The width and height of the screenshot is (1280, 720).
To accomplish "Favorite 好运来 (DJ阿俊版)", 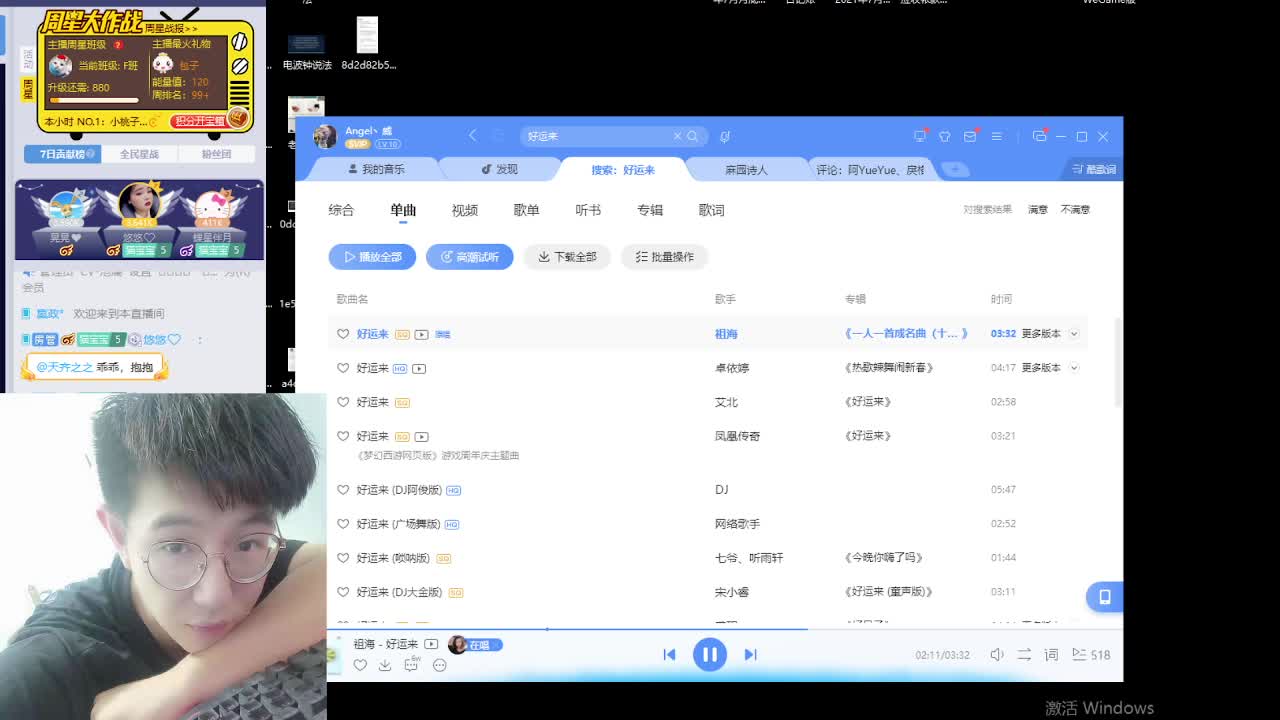I will [x=343, y=490].
